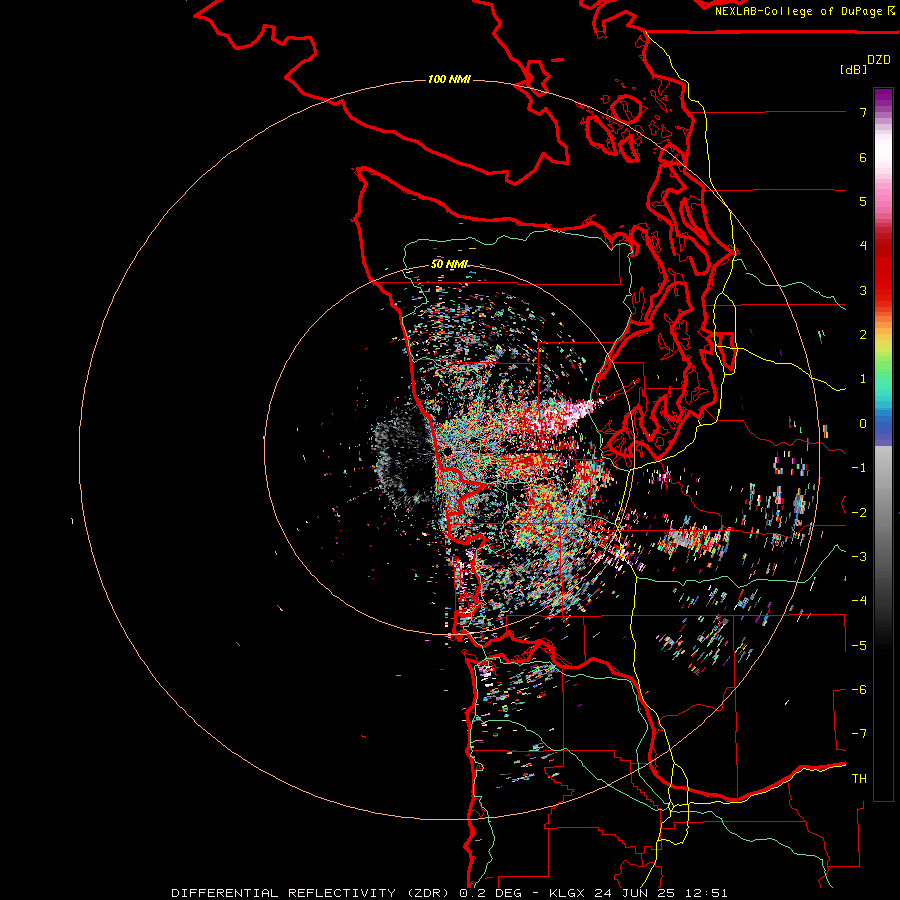Click the -7 value on the color scale
Viewport: 900px width, 900px height.
point(859,734)
